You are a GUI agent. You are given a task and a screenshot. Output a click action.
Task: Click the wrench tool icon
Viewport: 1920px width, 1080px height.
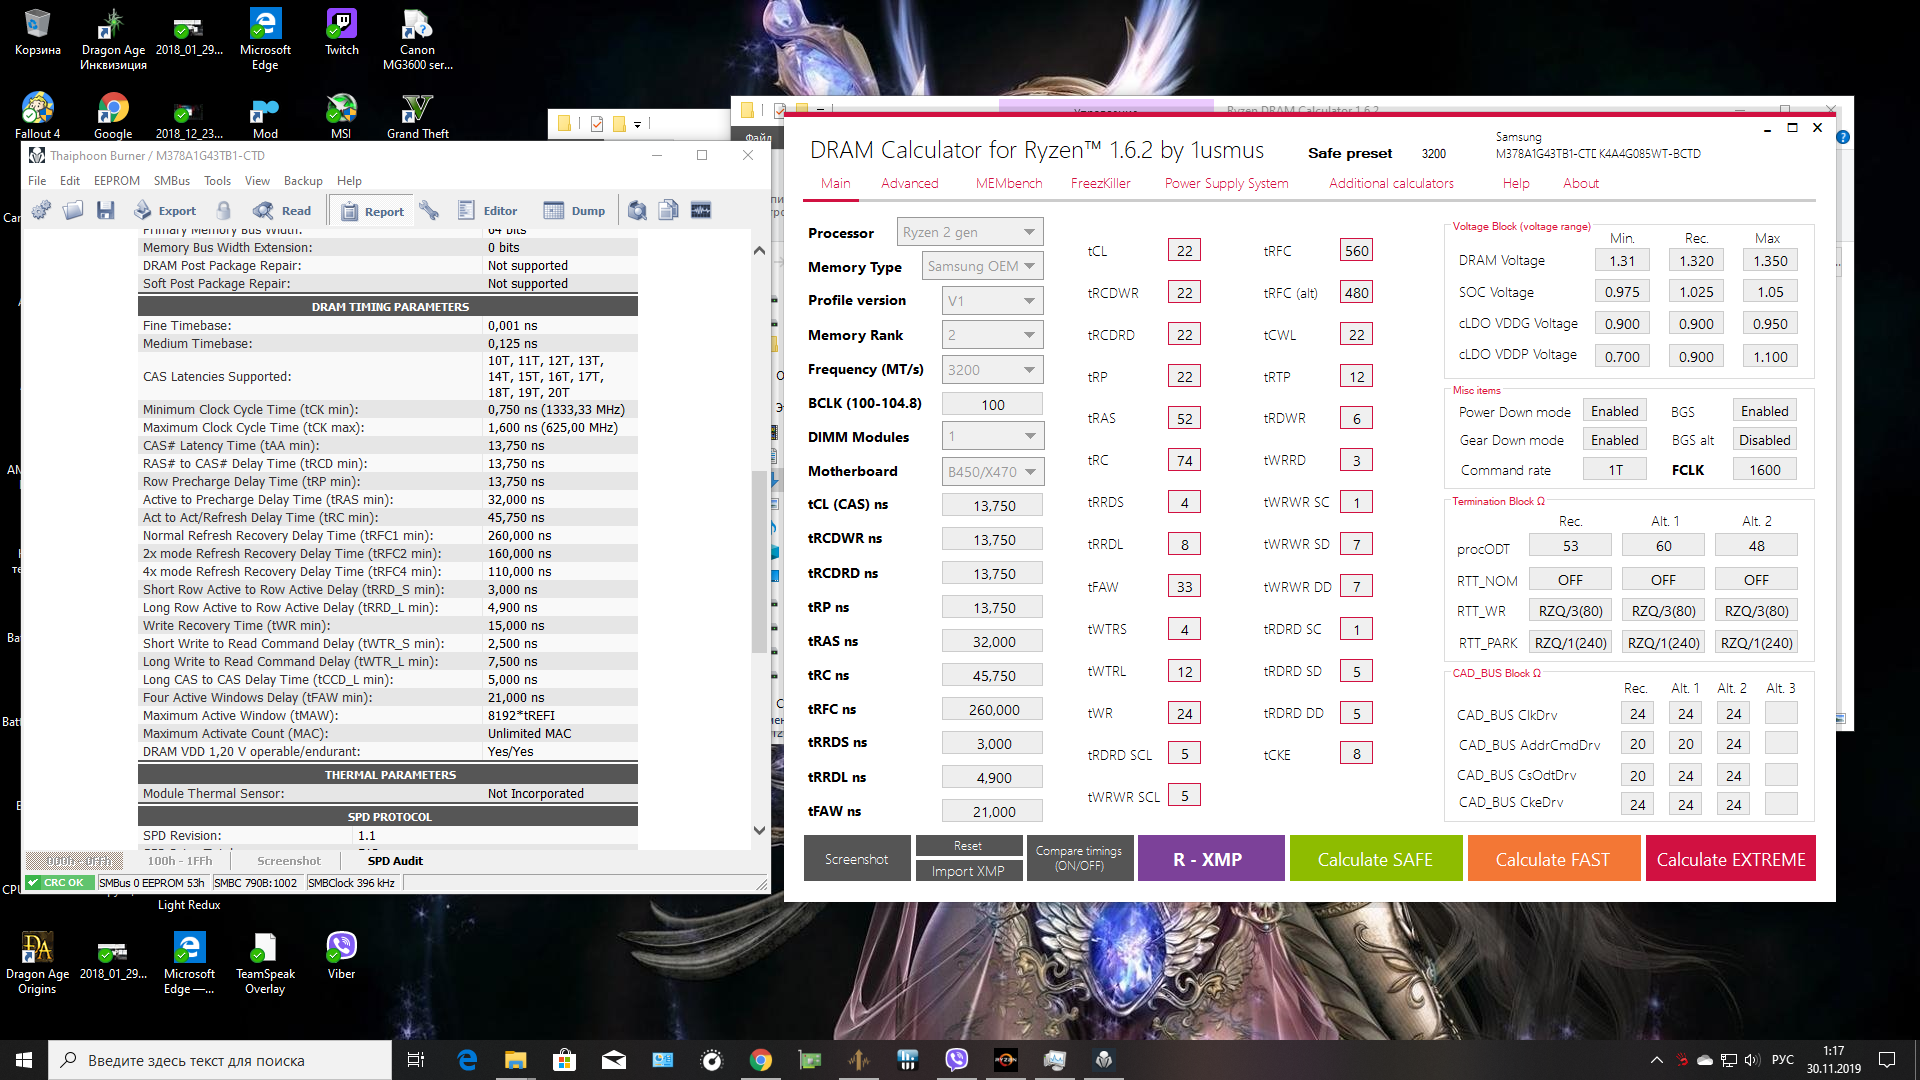[429, 210]
